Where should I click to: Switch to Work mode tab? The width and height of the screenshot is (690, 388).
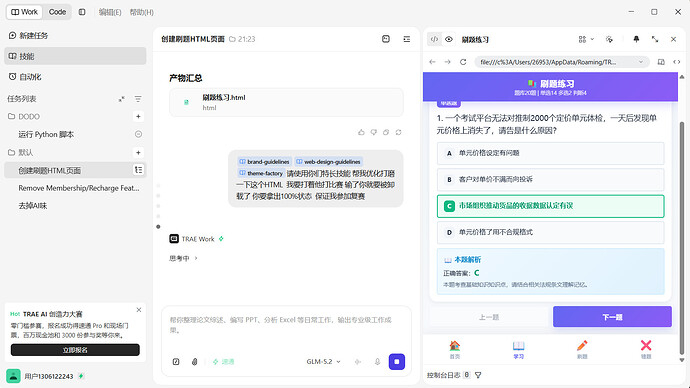[x=24, y=12]
